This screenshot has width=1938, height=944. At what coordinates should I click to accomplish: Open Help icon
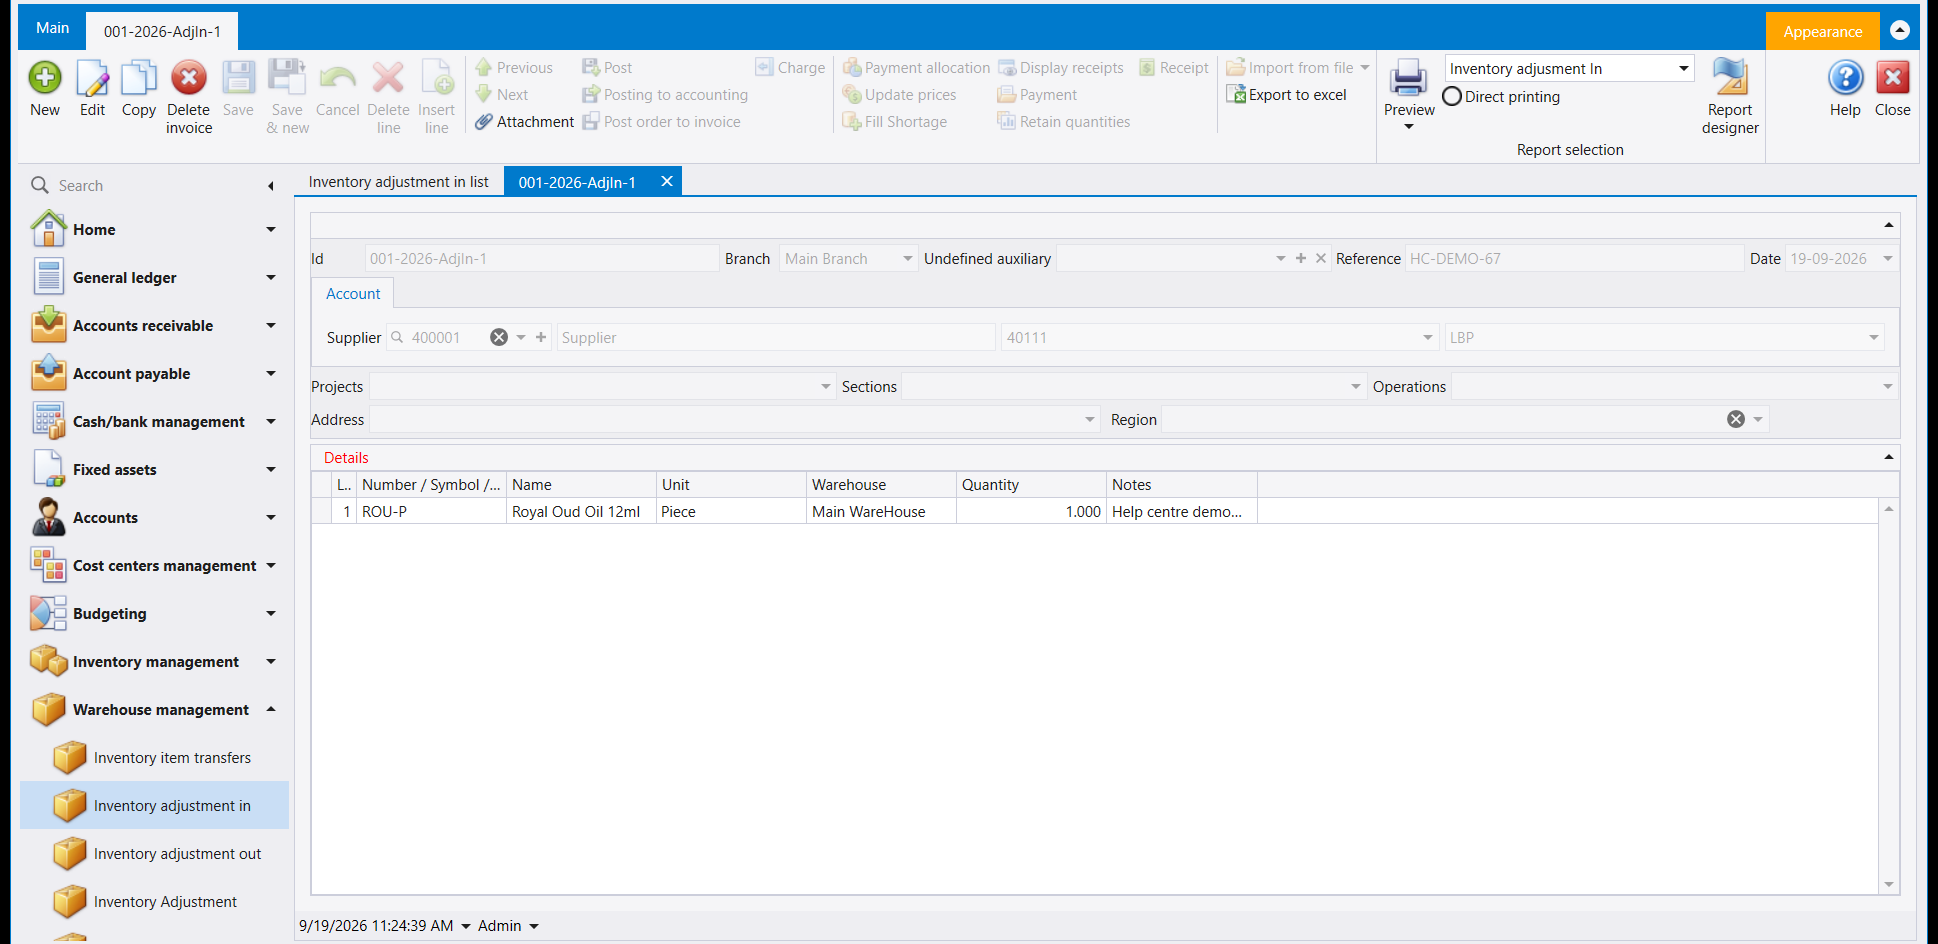(1845, 78)
